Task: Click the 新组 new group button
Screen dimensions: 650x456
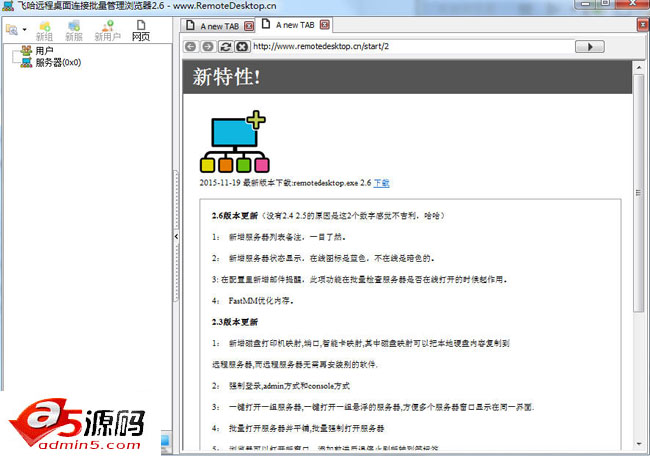Action: click(x=44, y=31)
